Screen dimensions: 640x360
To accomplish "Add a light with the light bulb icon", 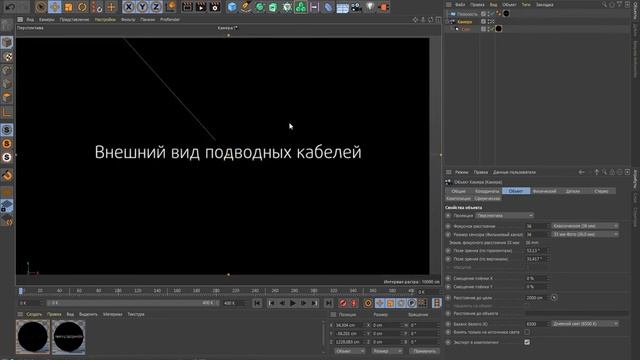I will tap(370, 7).
